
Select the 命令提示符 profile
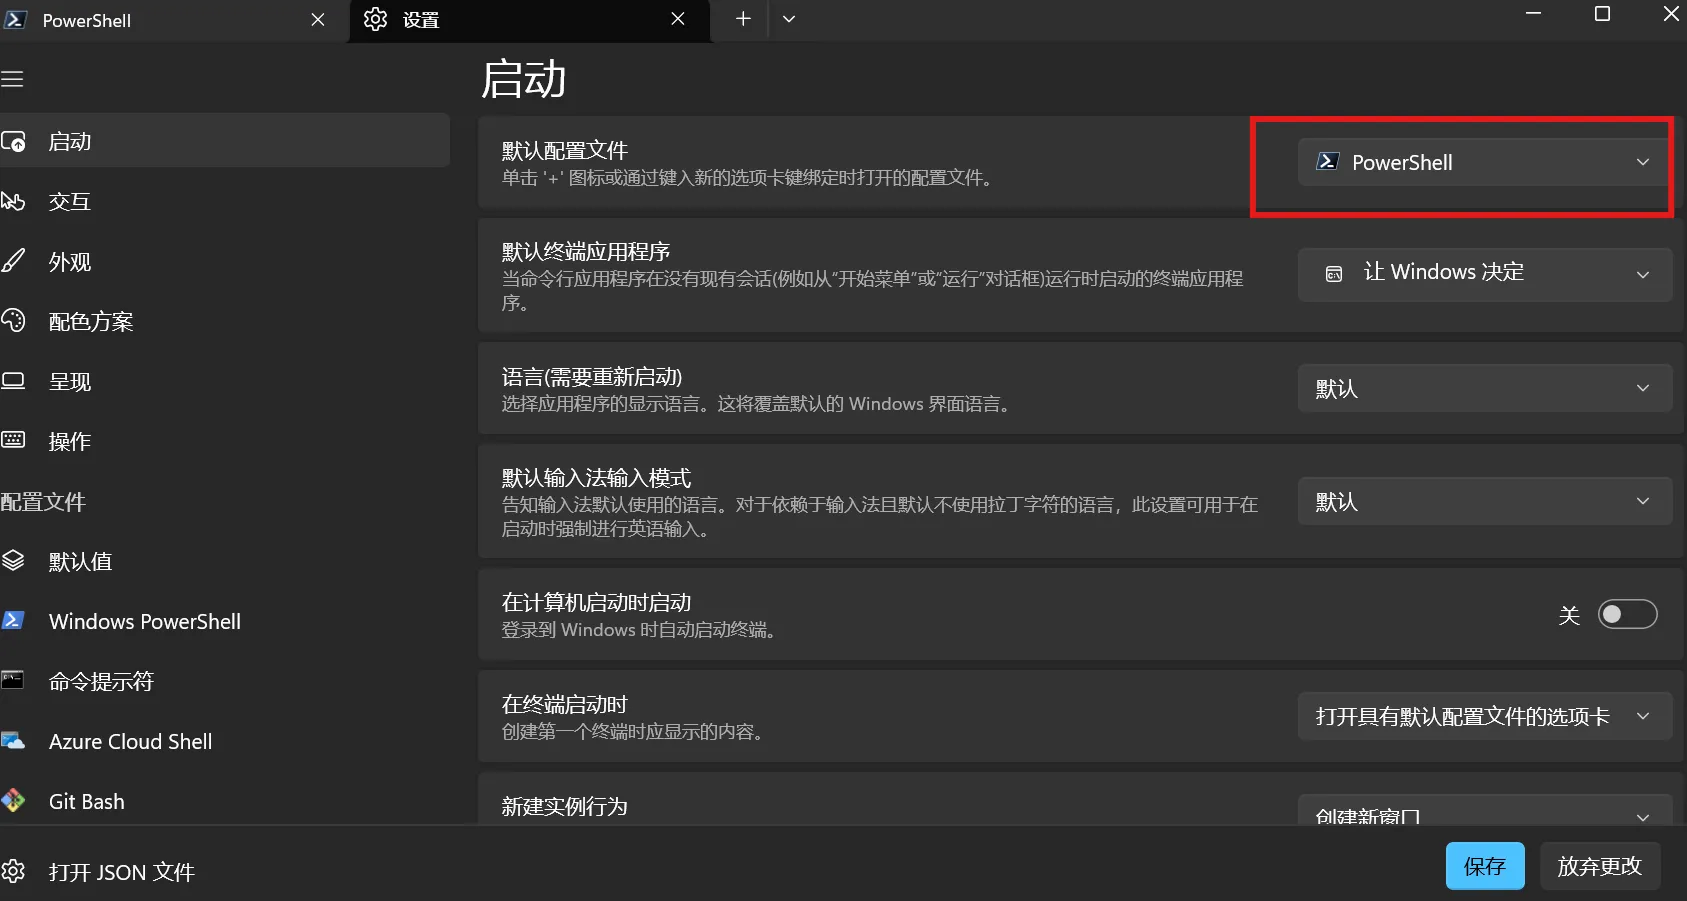pos(101,682)
